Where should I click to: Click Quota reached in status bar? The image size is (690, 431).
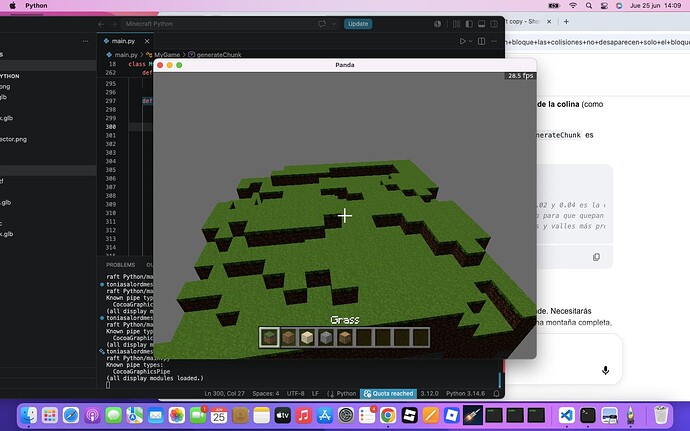[x=389, y=394]
